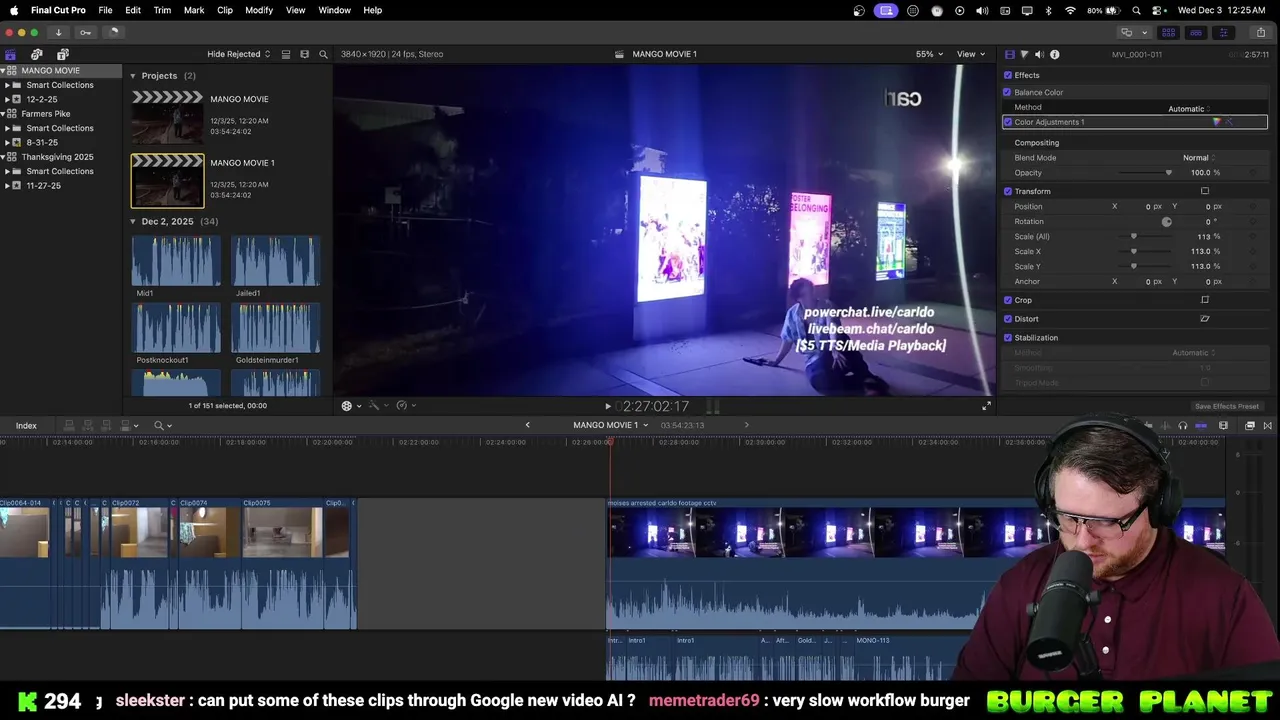Collapse the Projects section triangle
The image size is (1280, 720).
click(x=133, y=76)
